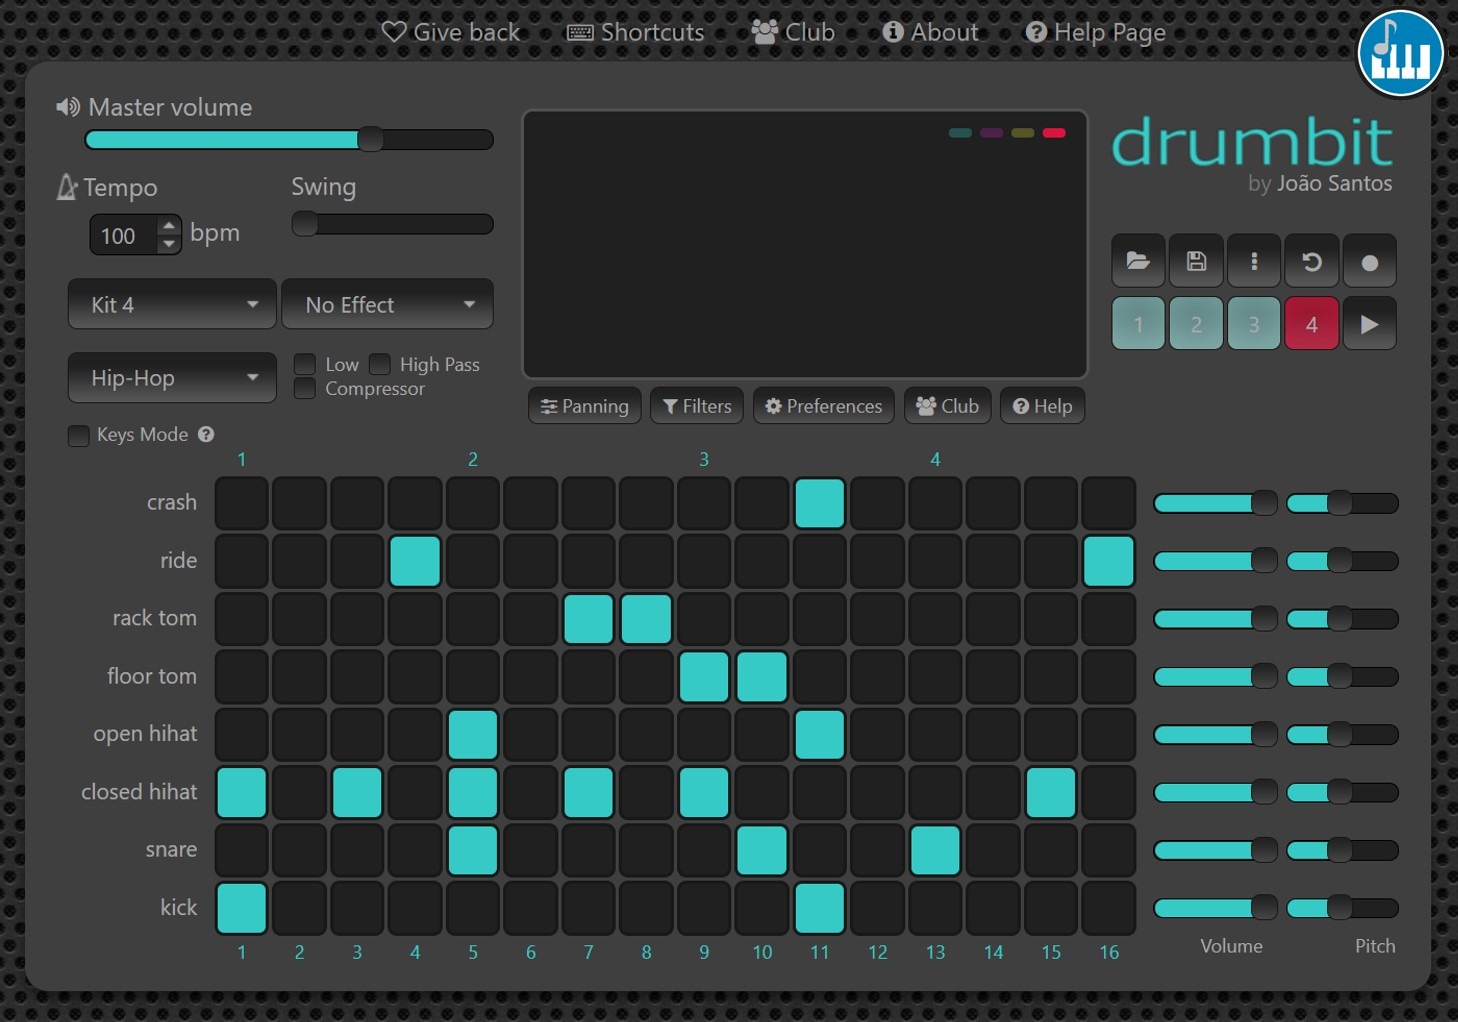Image resolution: width=1458 pixels, height=1022 pixels.
Task: Enable the High Pass checkbox
Action: tap(380, 364)
